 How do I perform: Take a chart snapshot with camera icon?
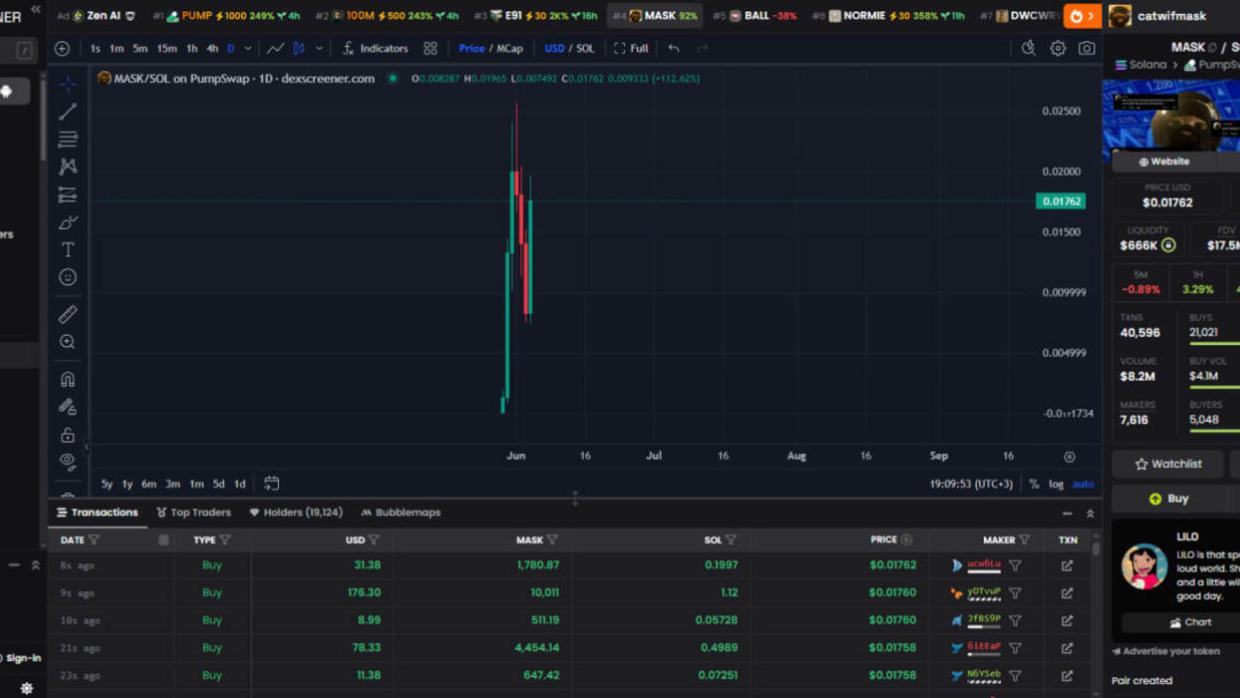pos(1087,48)
